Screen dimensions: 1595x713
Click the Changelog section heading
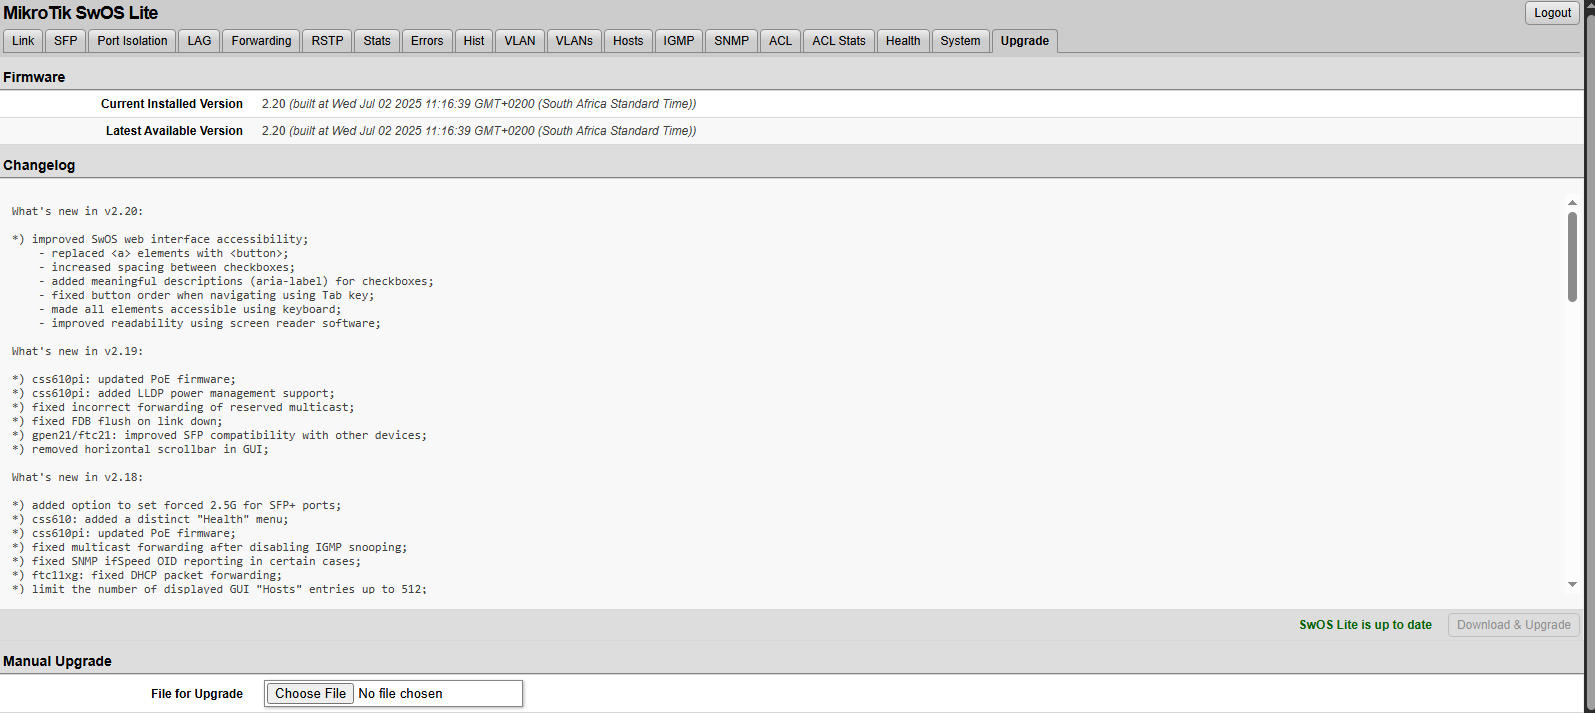pyautogui.click(x=39, y=165)
